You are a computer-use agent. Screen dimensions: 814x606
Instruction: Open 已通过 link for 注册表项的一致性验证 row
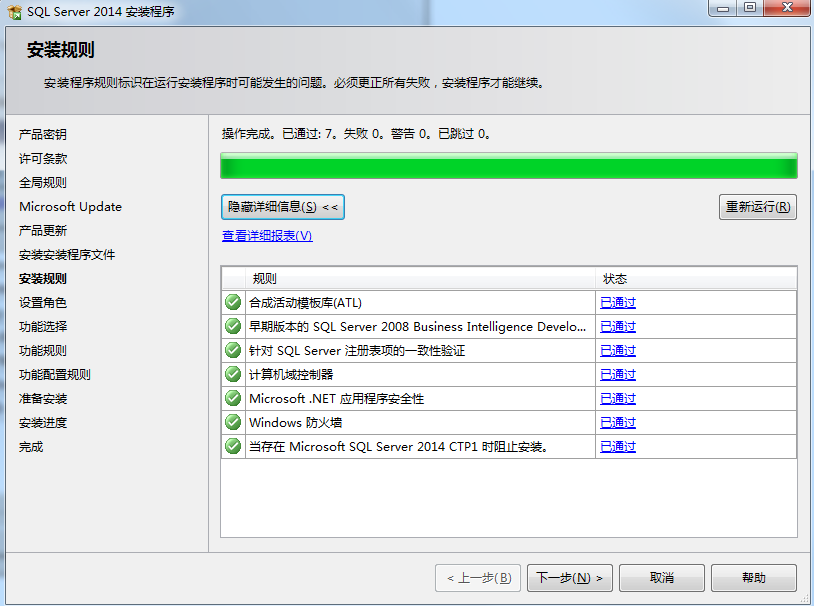(618, 351)
